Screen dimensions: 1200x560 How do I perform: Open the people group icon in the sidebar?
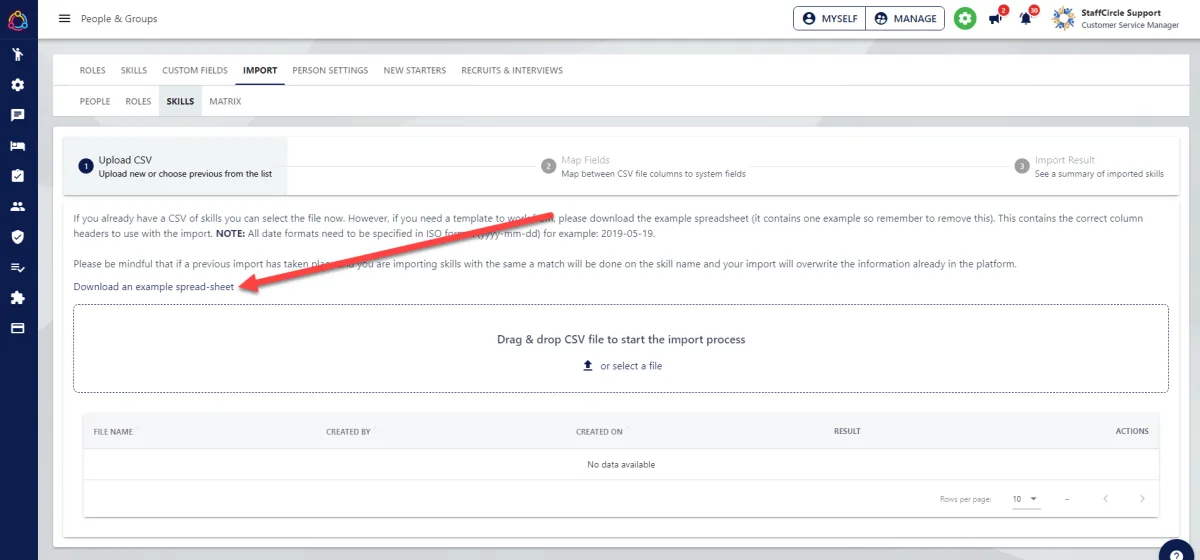pos(18,207)
